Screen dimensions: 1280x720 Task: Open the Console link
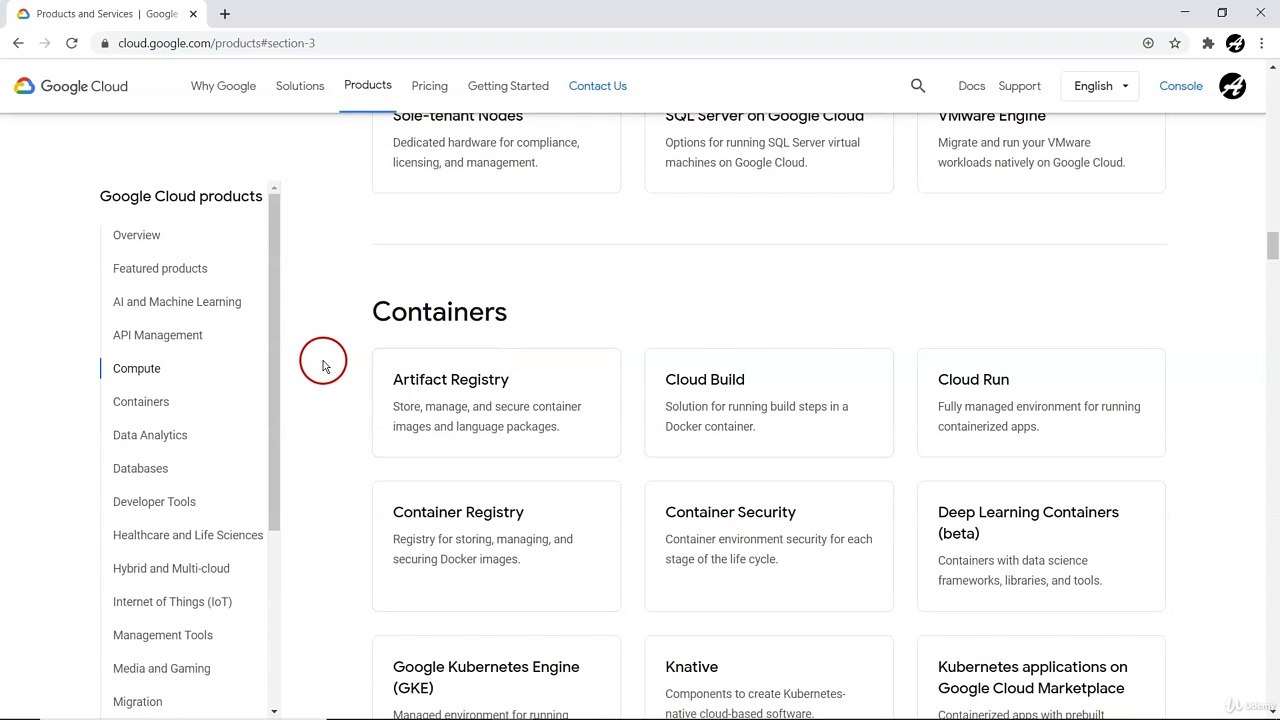(1181, 86)
